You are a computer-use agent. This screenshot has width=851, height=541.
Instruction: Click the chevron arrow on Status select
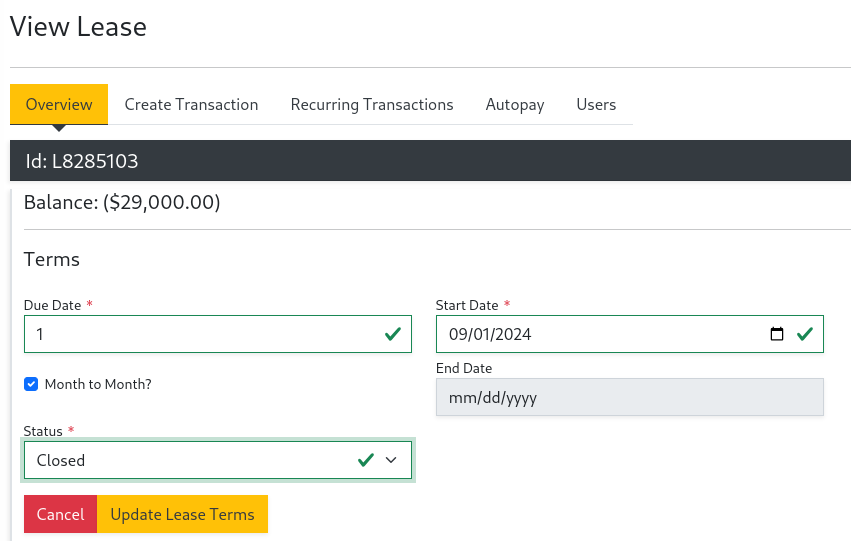click(391, 460)
